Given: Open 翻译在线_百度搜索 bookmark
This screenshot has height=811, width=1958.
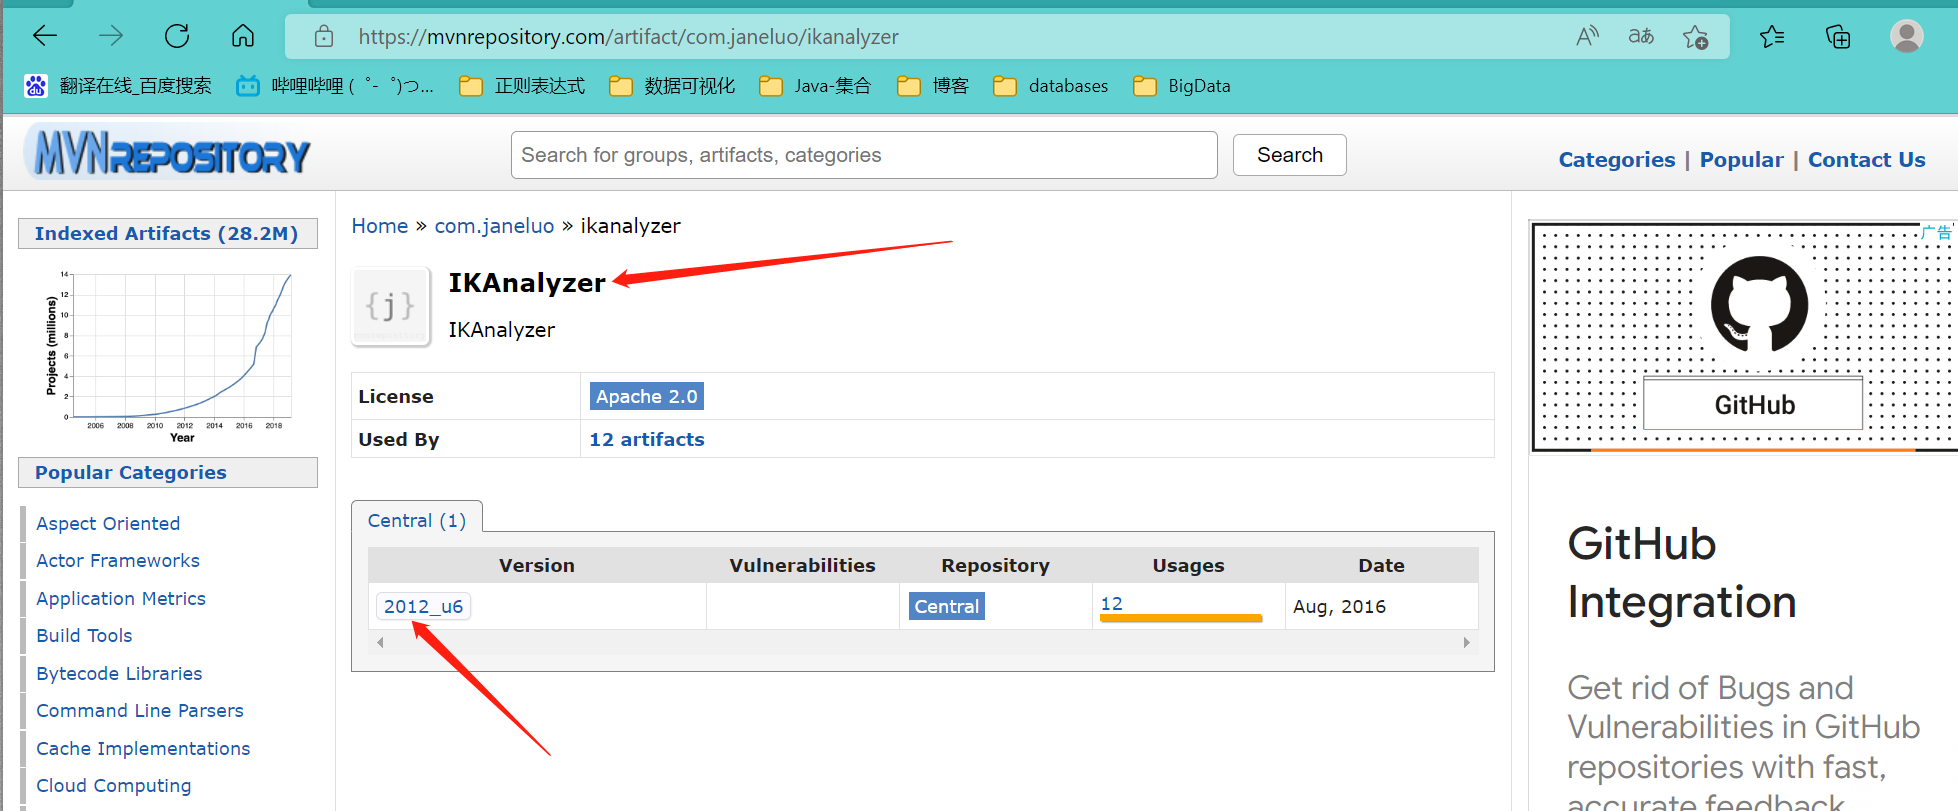Looking at the screenshot, I should coord(118,86).
